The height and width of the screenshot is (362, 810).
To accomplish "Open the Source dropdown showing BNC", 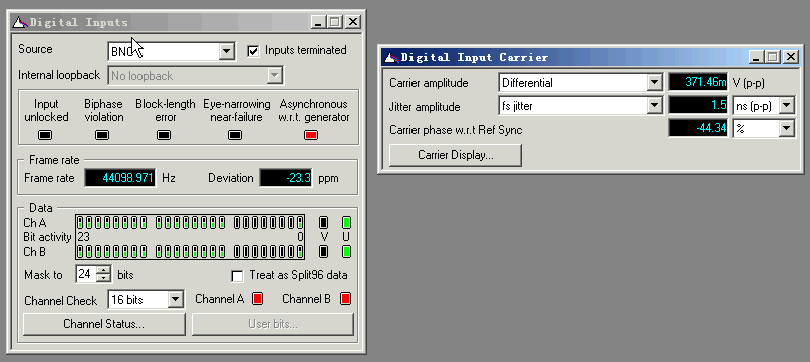I will (x=172, y=51).
